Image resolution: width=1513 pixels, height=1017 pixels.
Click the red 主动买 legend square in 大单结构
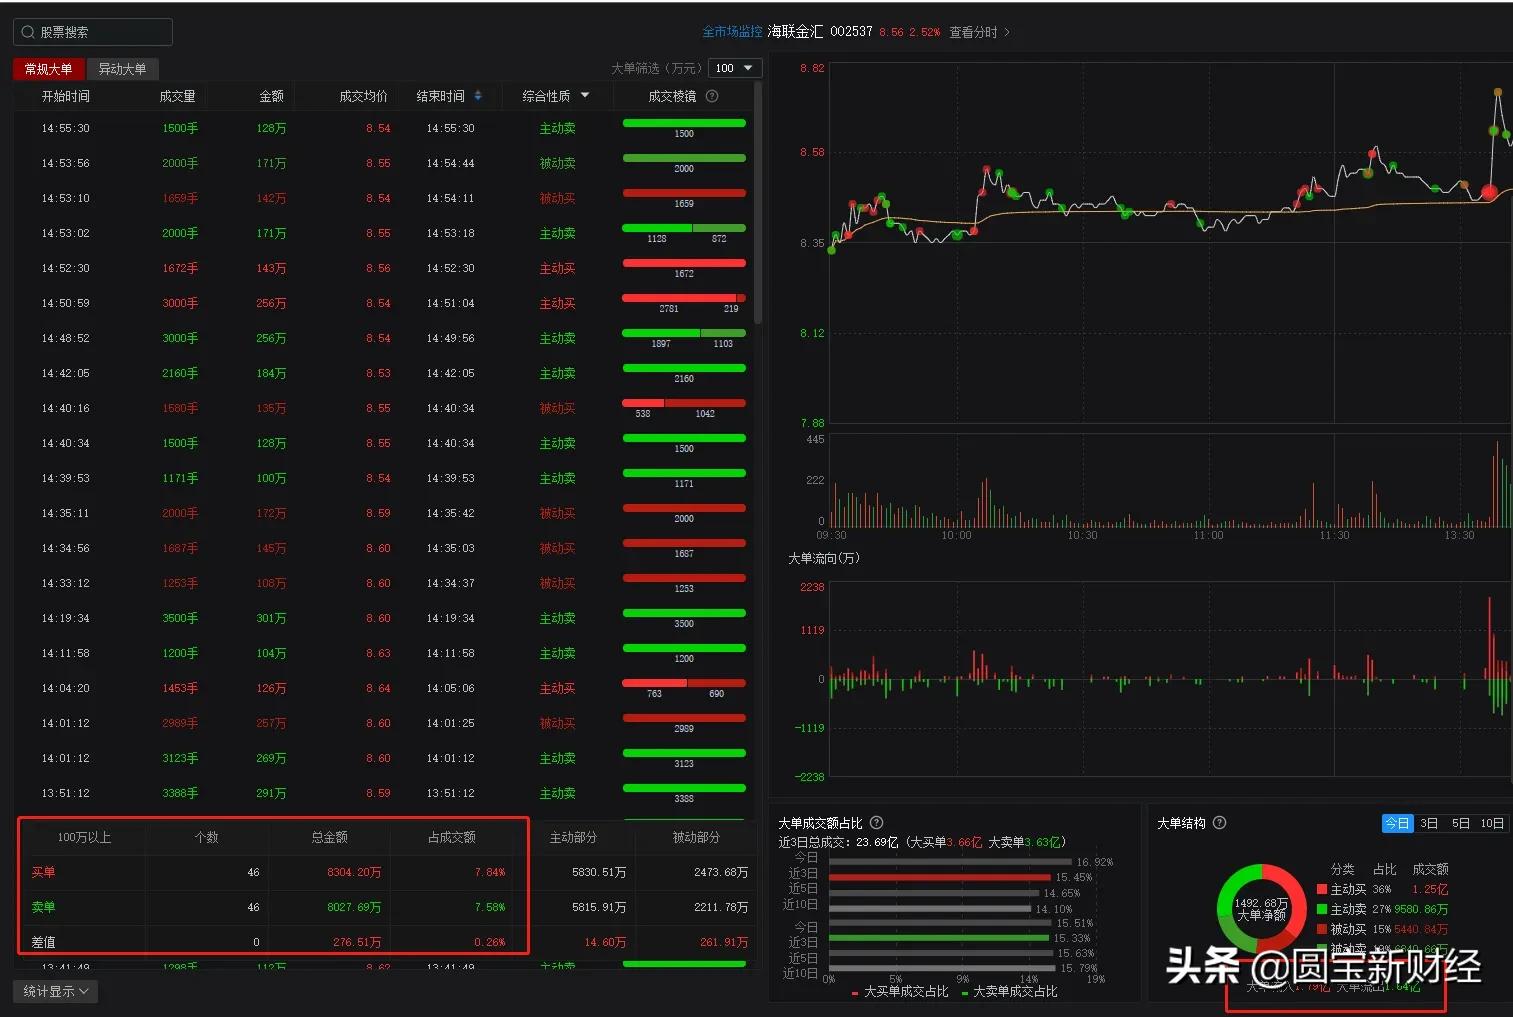coord(1322,889)
